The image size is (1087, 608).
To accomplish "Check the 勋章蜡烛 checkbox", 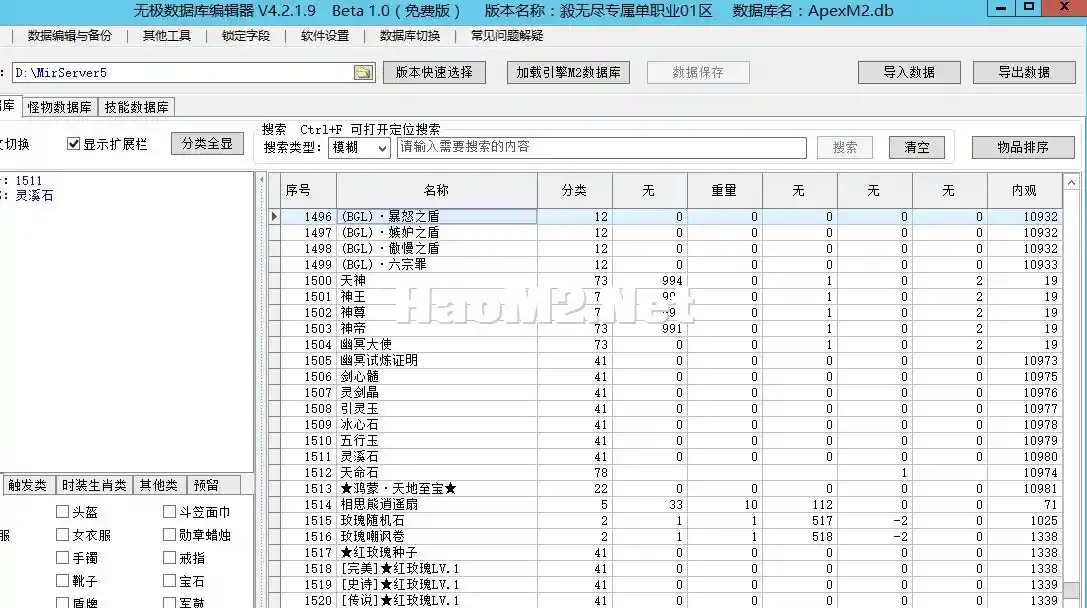I will click(169, 535).
